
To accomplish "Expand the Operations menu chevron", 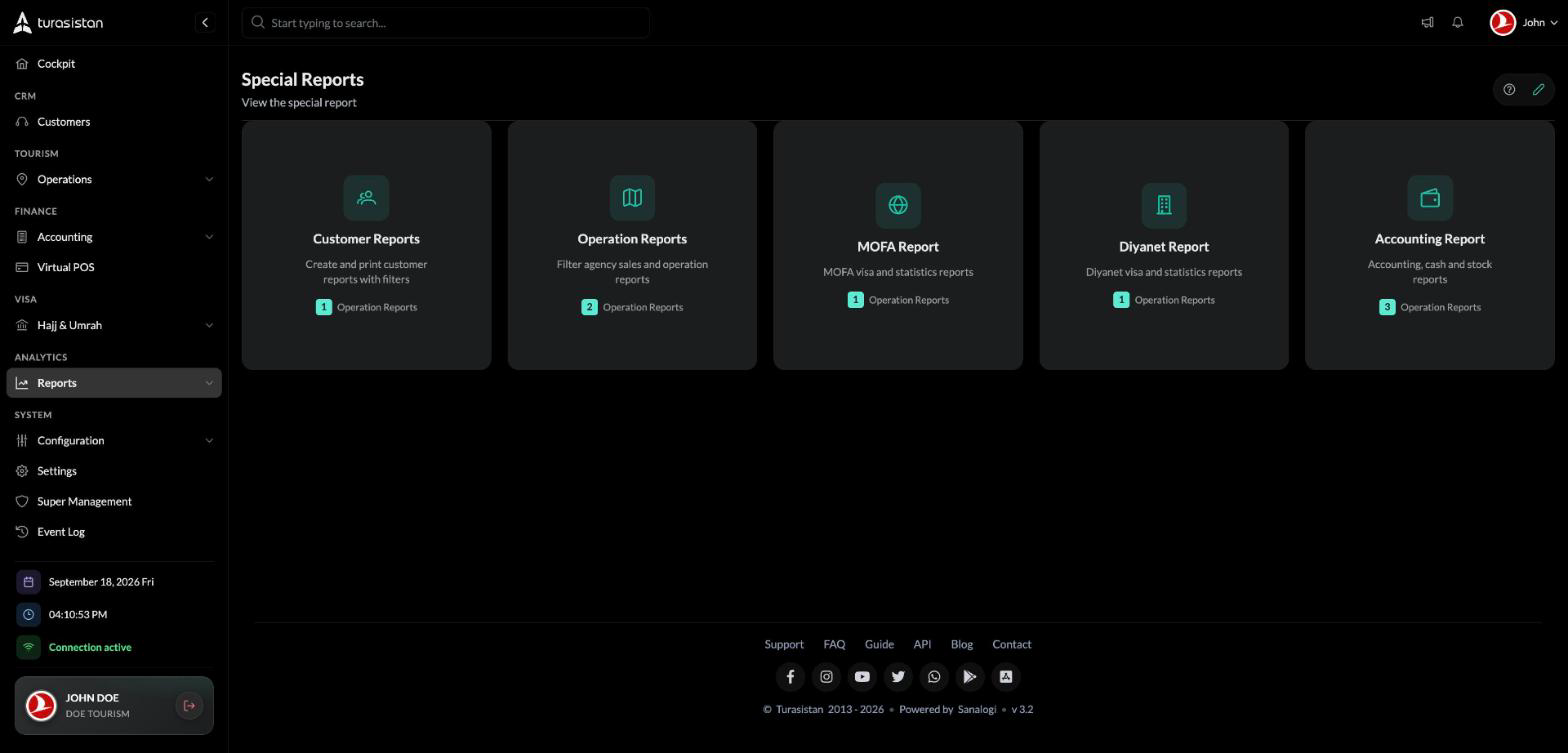I will [x=209, y=180].
